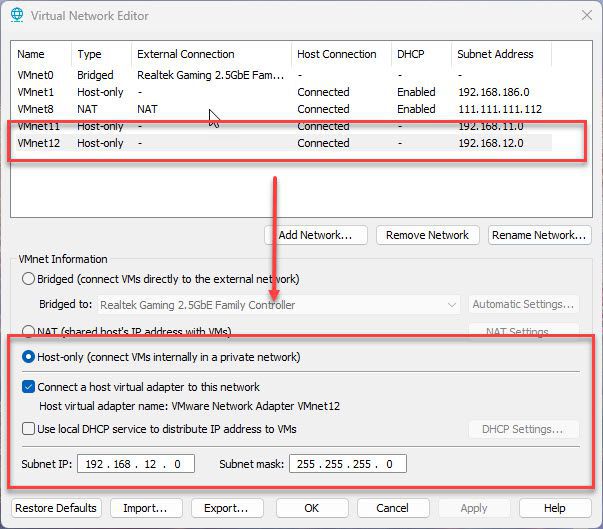
Task: Close the Virtual Network Editor window
Action: [x=586, y=15]
